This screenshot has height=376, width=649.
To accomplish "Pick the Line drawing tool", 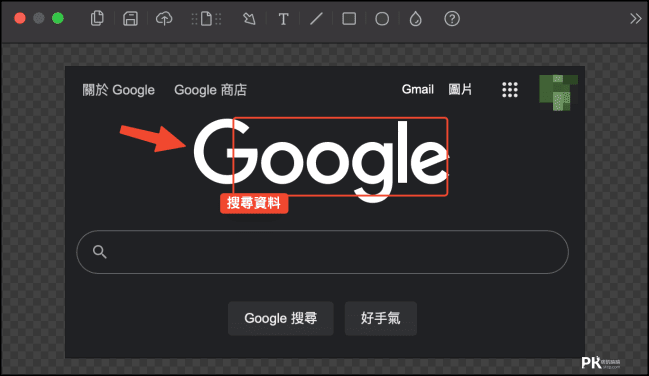I will coord(316,19).
